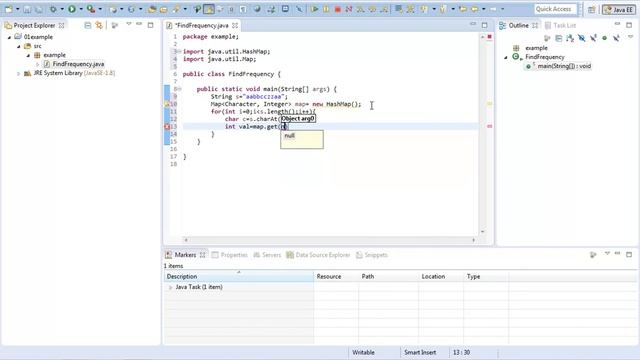Open the External Tools dropdown arrow
Screen dimensions: 640x360
[x=100, y=9]
